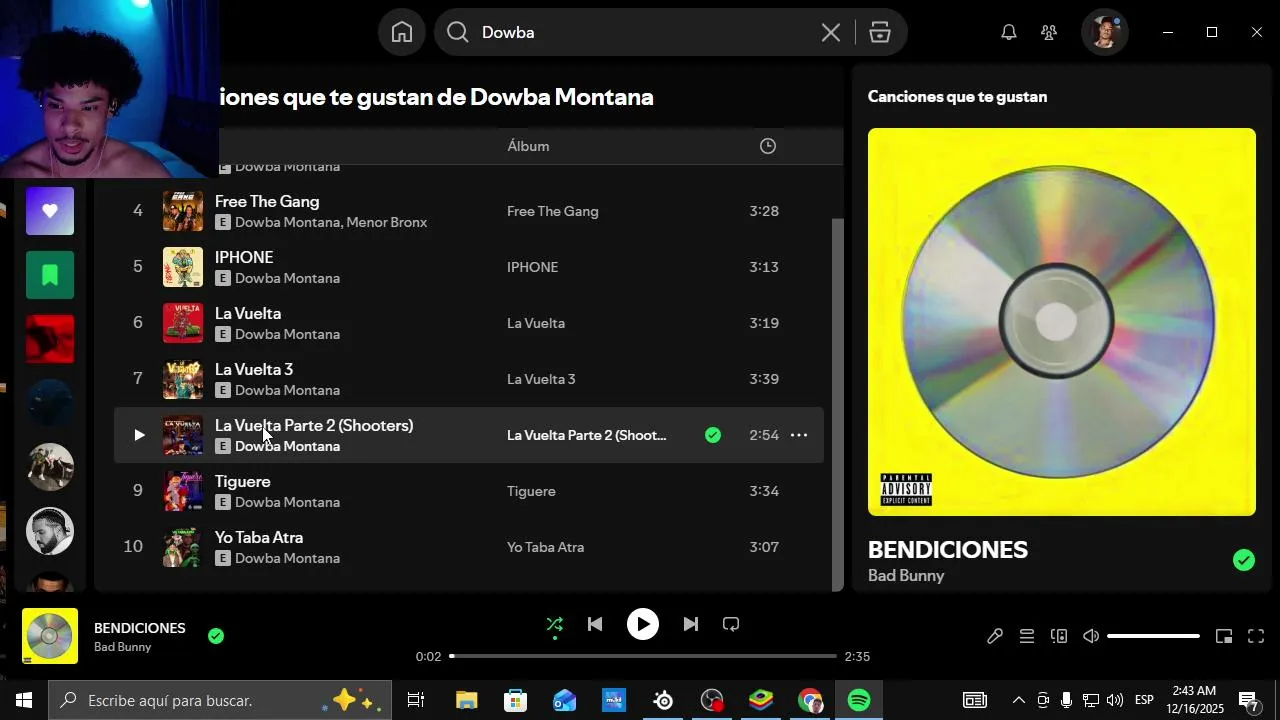Open Outlook from the taskbar
The image size is (1280, 720).
point(564,700)
